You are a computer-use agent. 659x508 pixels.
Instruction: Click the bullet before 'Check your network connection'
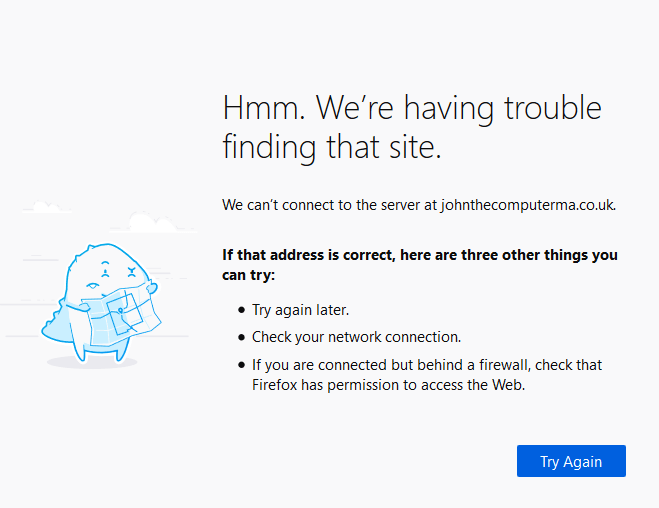click(x=241, y=337)
